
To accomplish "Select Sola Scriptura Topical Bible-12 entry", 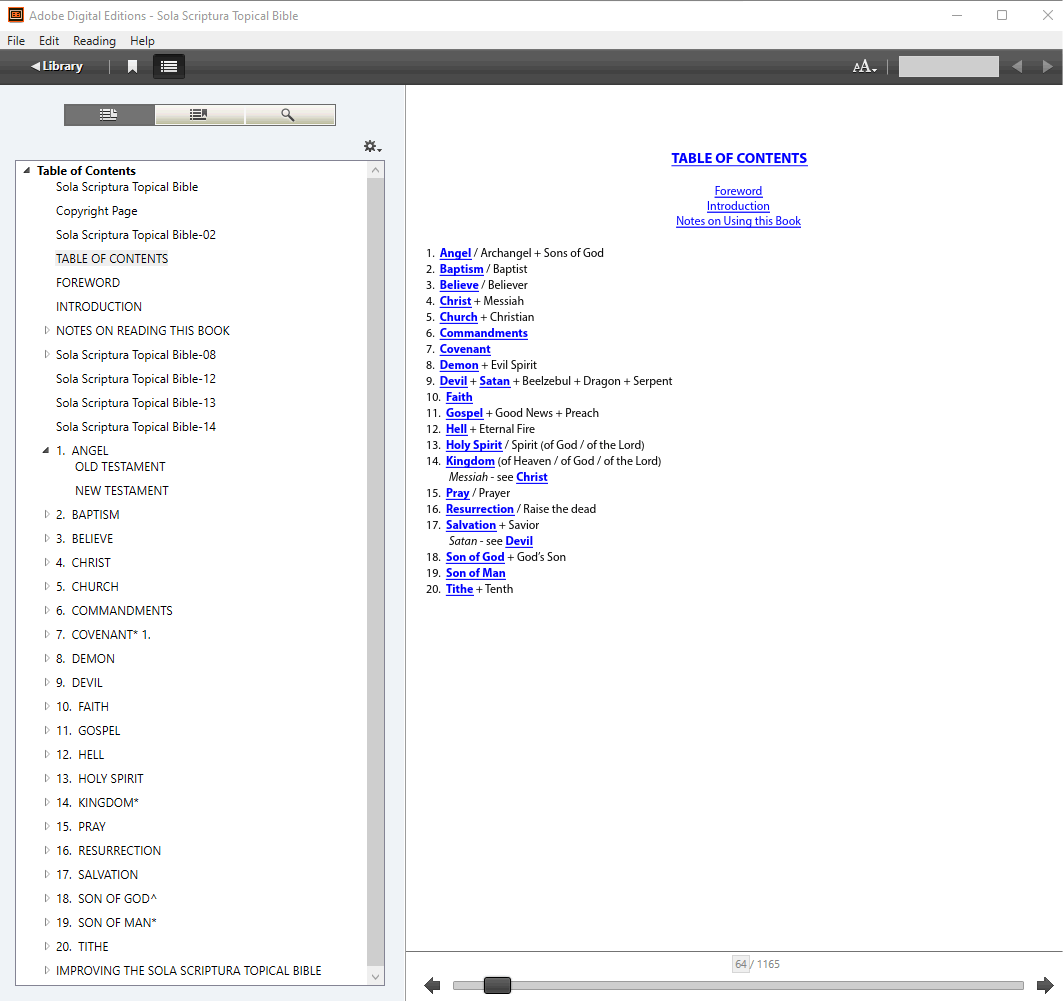I will pyautogui.click(x=136, y=379).
